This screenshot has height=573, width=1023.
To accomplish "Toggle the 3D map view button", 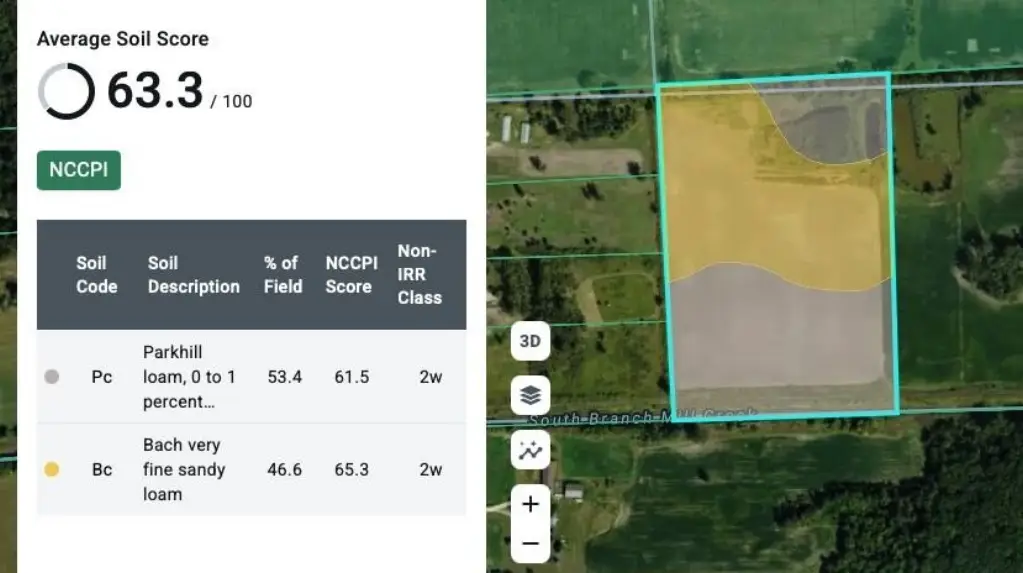I will point(530,341).
